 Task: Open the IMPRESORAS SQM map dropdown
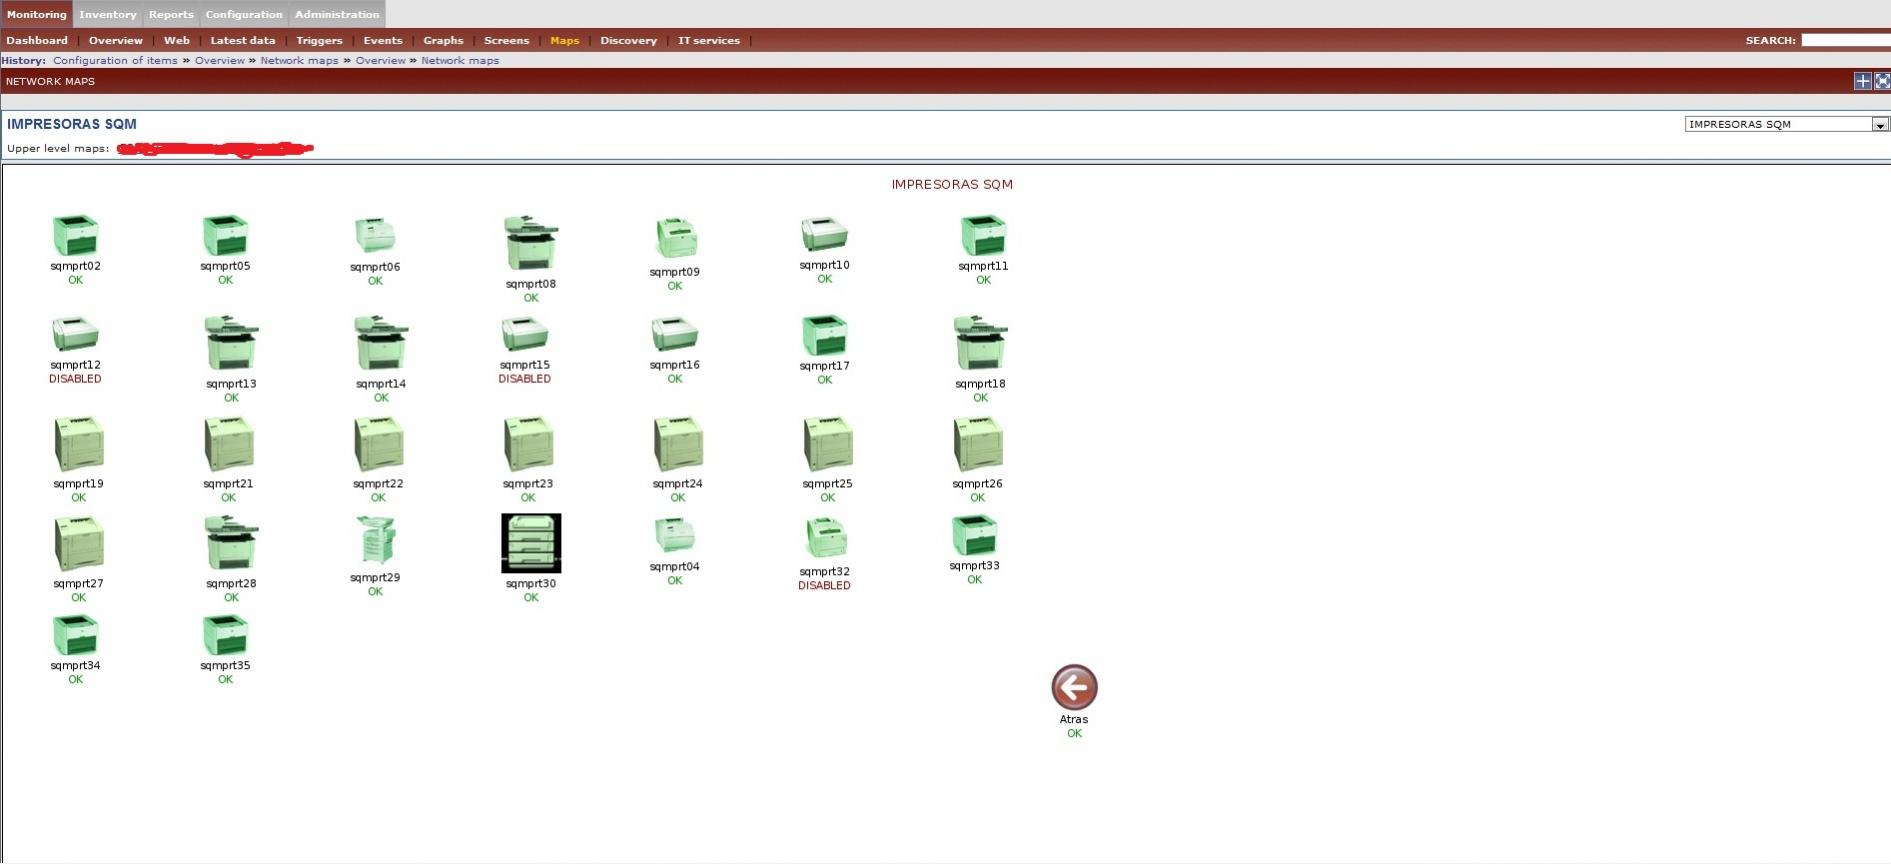click(x=1786, y=124)
